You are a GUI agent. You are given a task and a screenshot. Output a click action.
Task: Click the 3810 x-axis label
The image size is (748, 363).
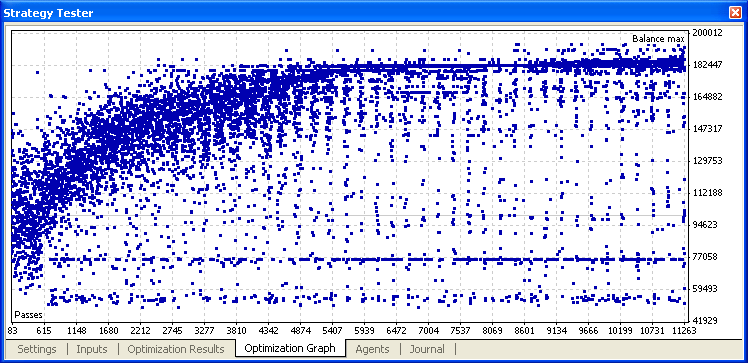236,331
